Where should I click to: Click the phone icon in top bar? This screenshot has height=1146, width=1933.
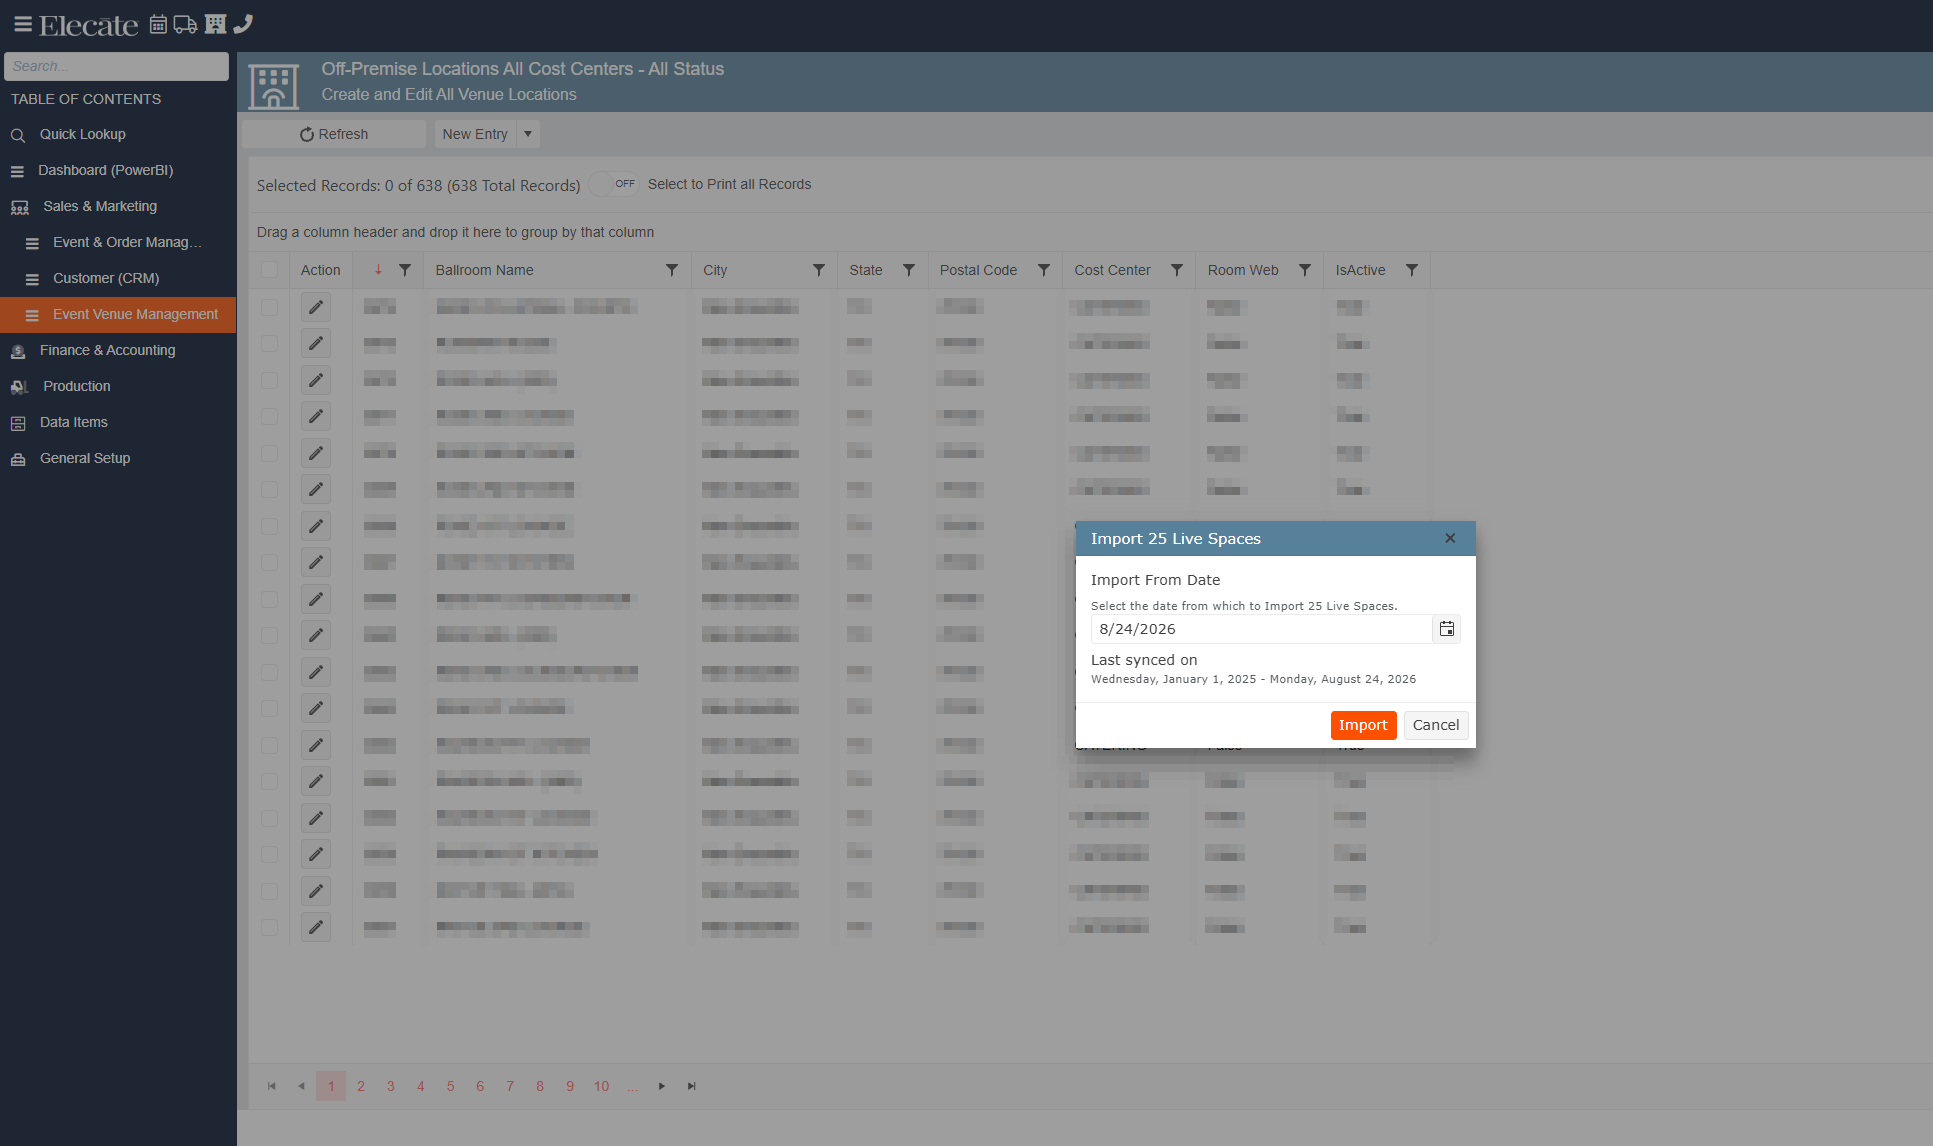click(x=243, y=24)
